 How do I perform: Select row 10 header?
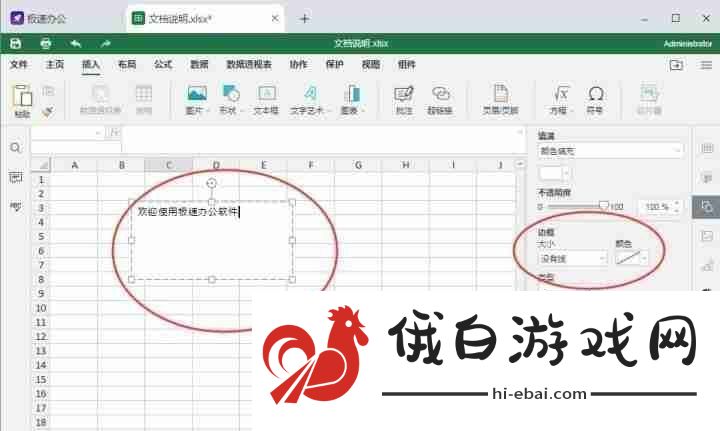[41, 308]
